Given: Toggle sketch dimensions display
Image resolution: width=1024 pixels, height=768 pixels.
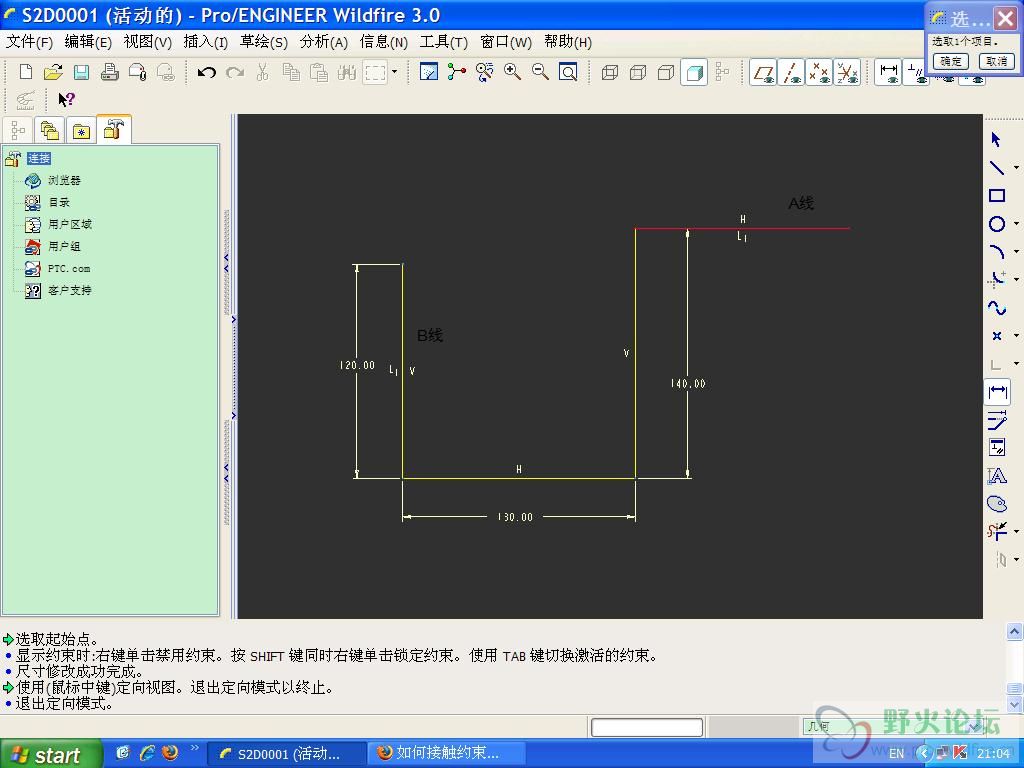Looking at the screenshot, I should click(x=888, y=72).
